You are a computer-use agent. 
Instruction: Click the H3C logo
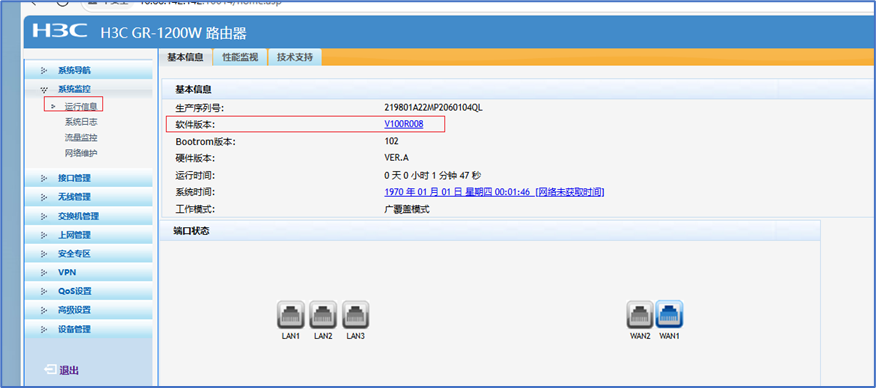(x=60, y=31)
